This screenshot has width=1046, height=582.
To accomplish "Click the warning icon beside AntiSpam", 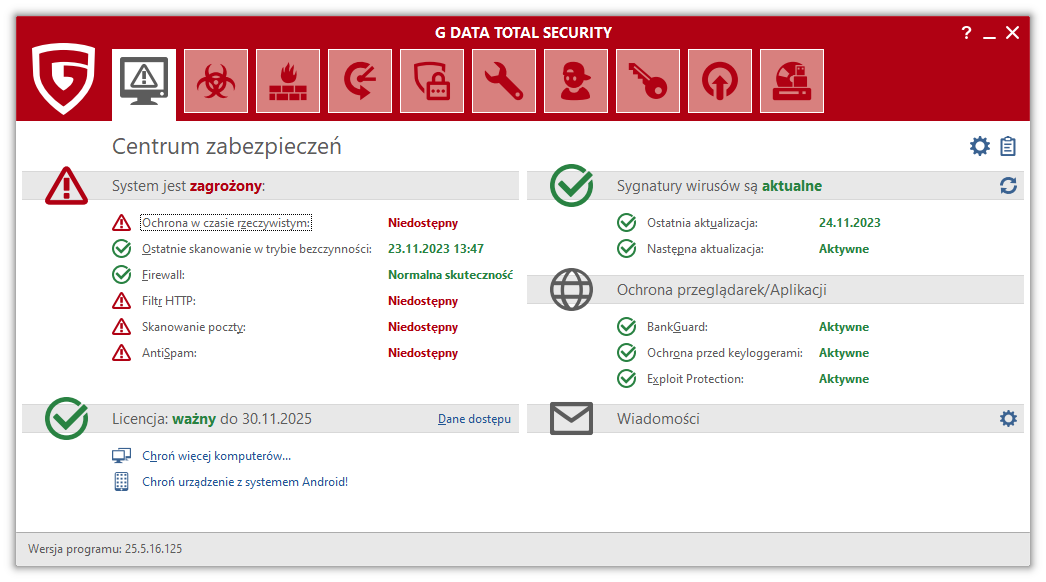I will coord(121,353).
